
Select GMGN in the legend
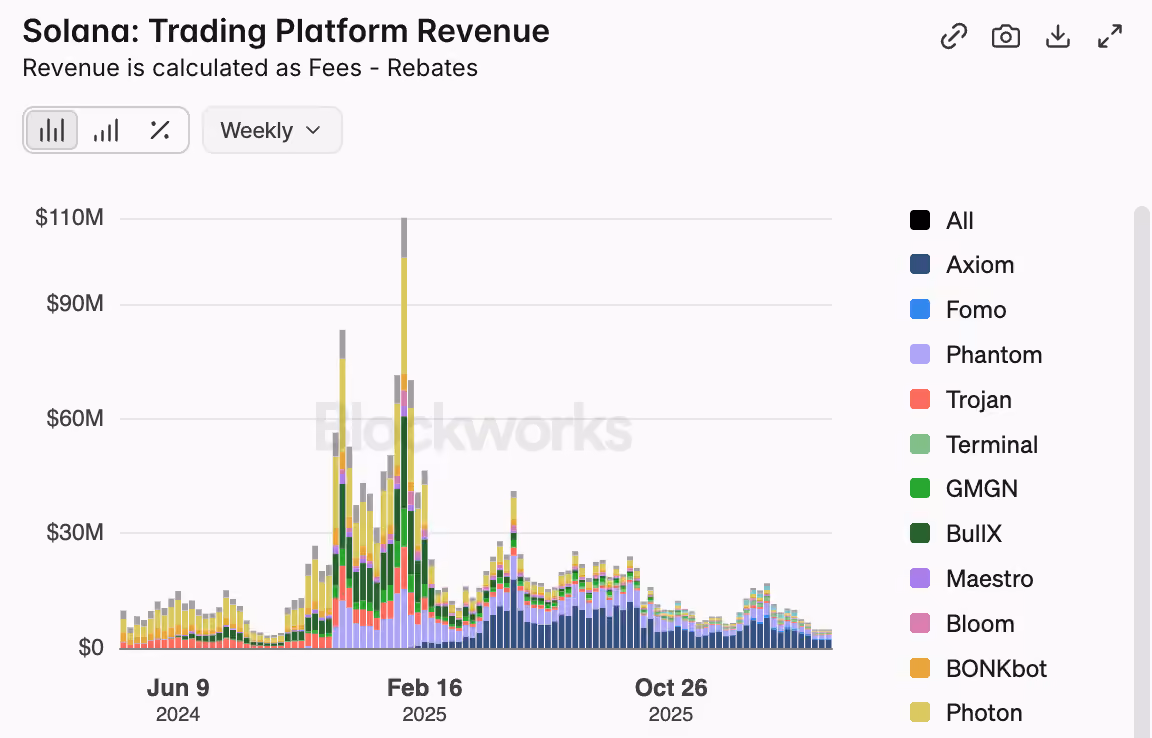click(x=964, y=488)
